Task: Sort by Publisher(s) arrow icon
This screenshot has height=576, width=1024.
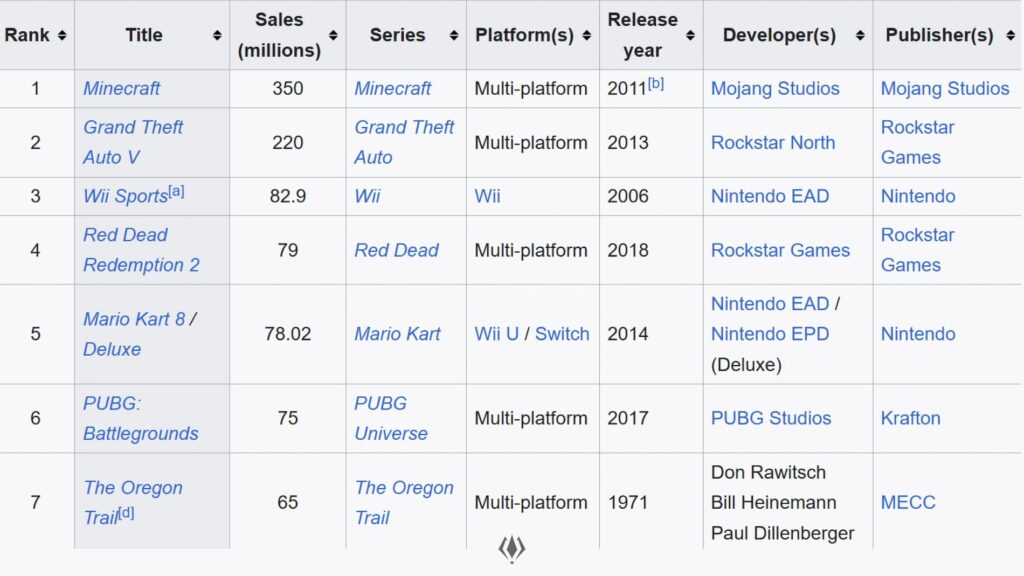Action: tap(1008, 35)
